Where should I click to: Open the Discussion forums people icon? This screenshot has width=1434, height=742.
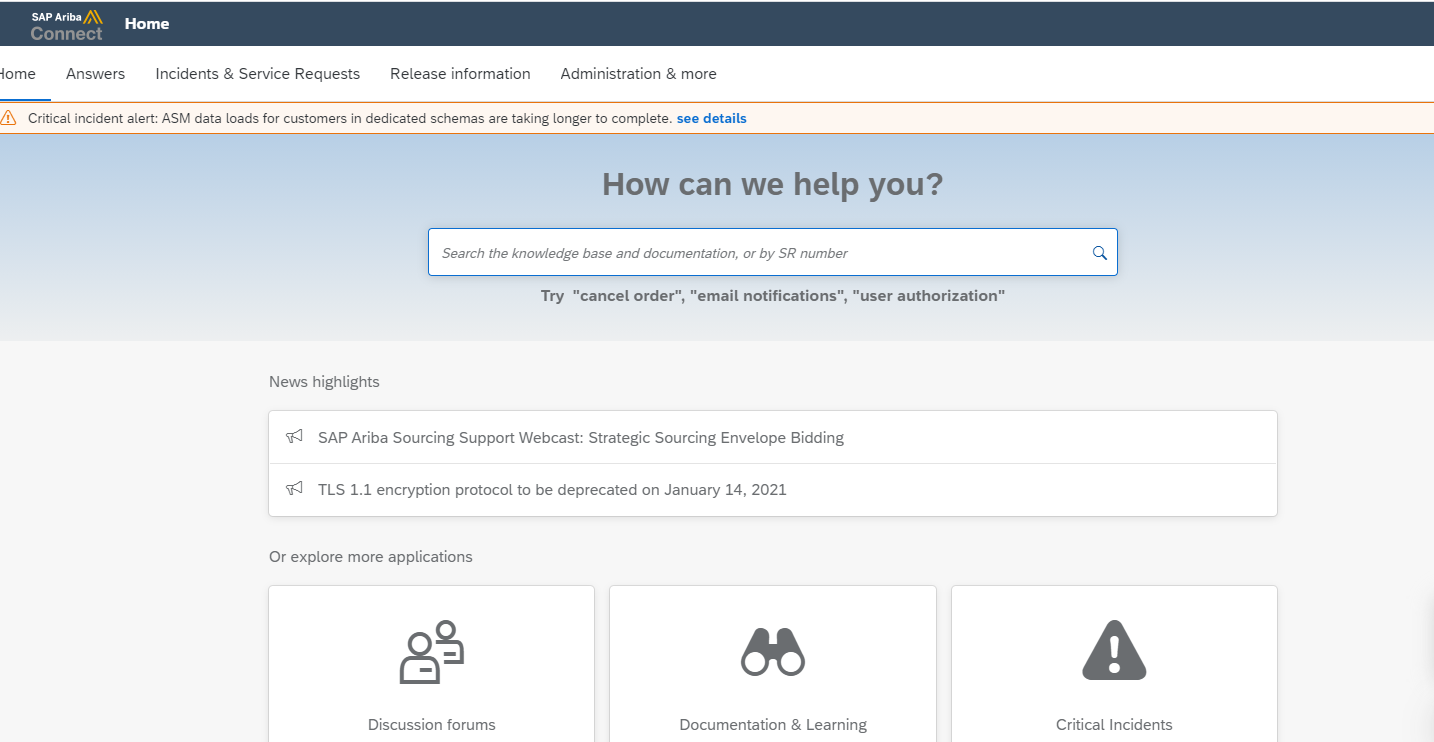[432, 652]
